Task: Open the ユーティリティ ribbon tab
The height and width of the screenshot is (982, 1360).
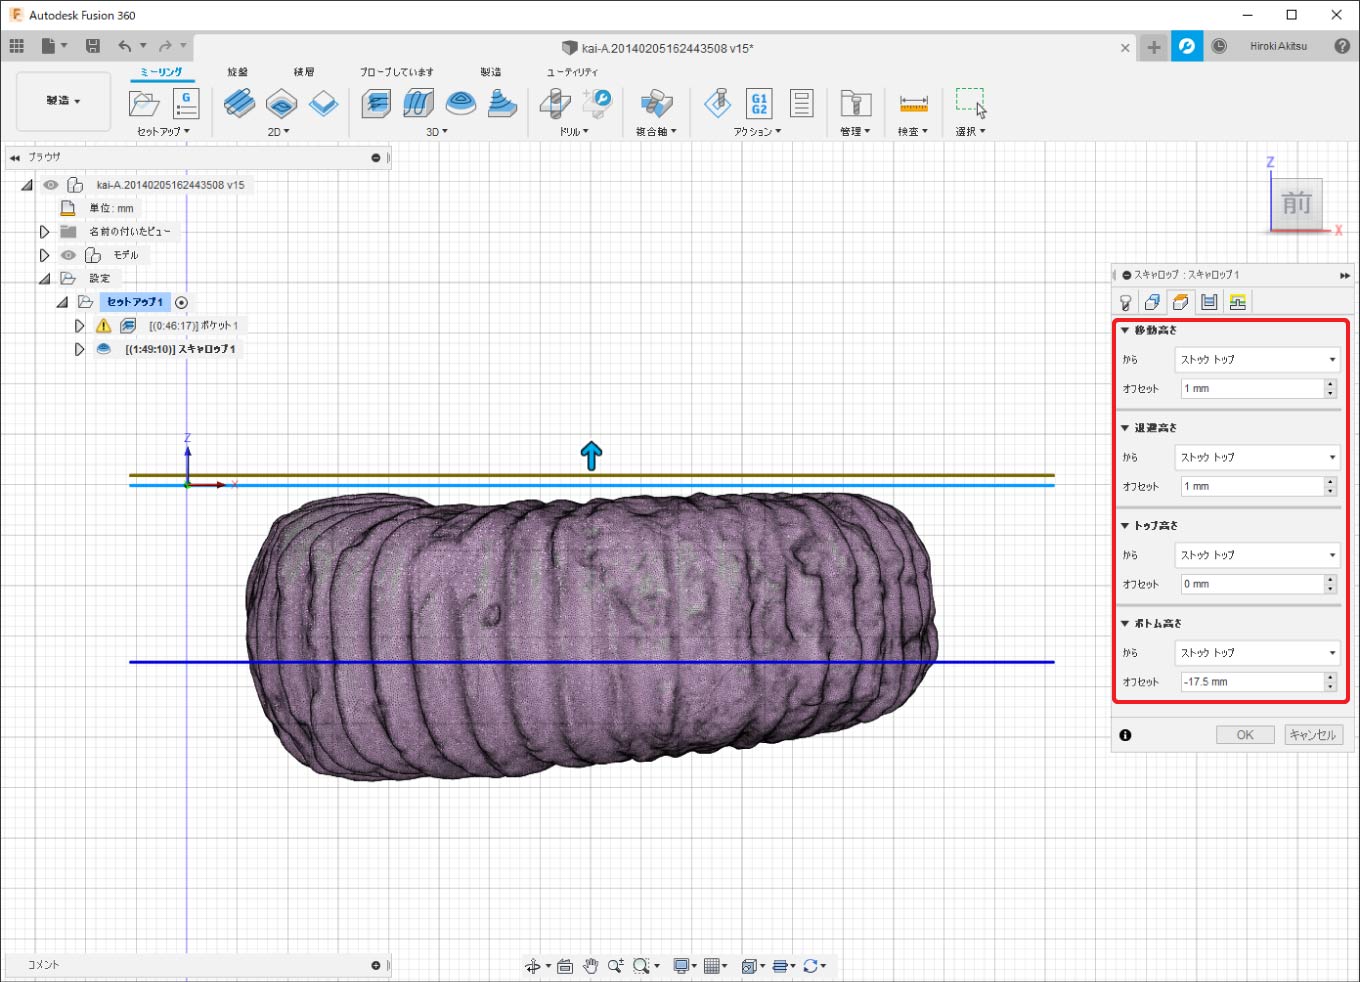Action: click(x=572, y=72)
